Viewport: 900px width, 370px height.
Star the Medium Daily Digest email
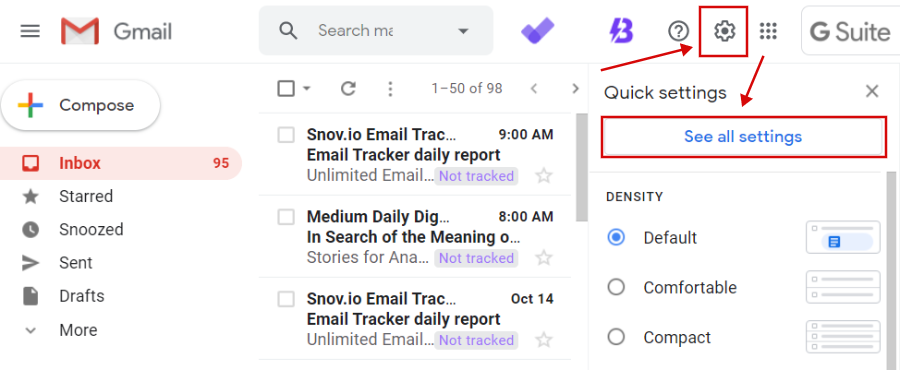pyautogui.click(x=543, y=258)
